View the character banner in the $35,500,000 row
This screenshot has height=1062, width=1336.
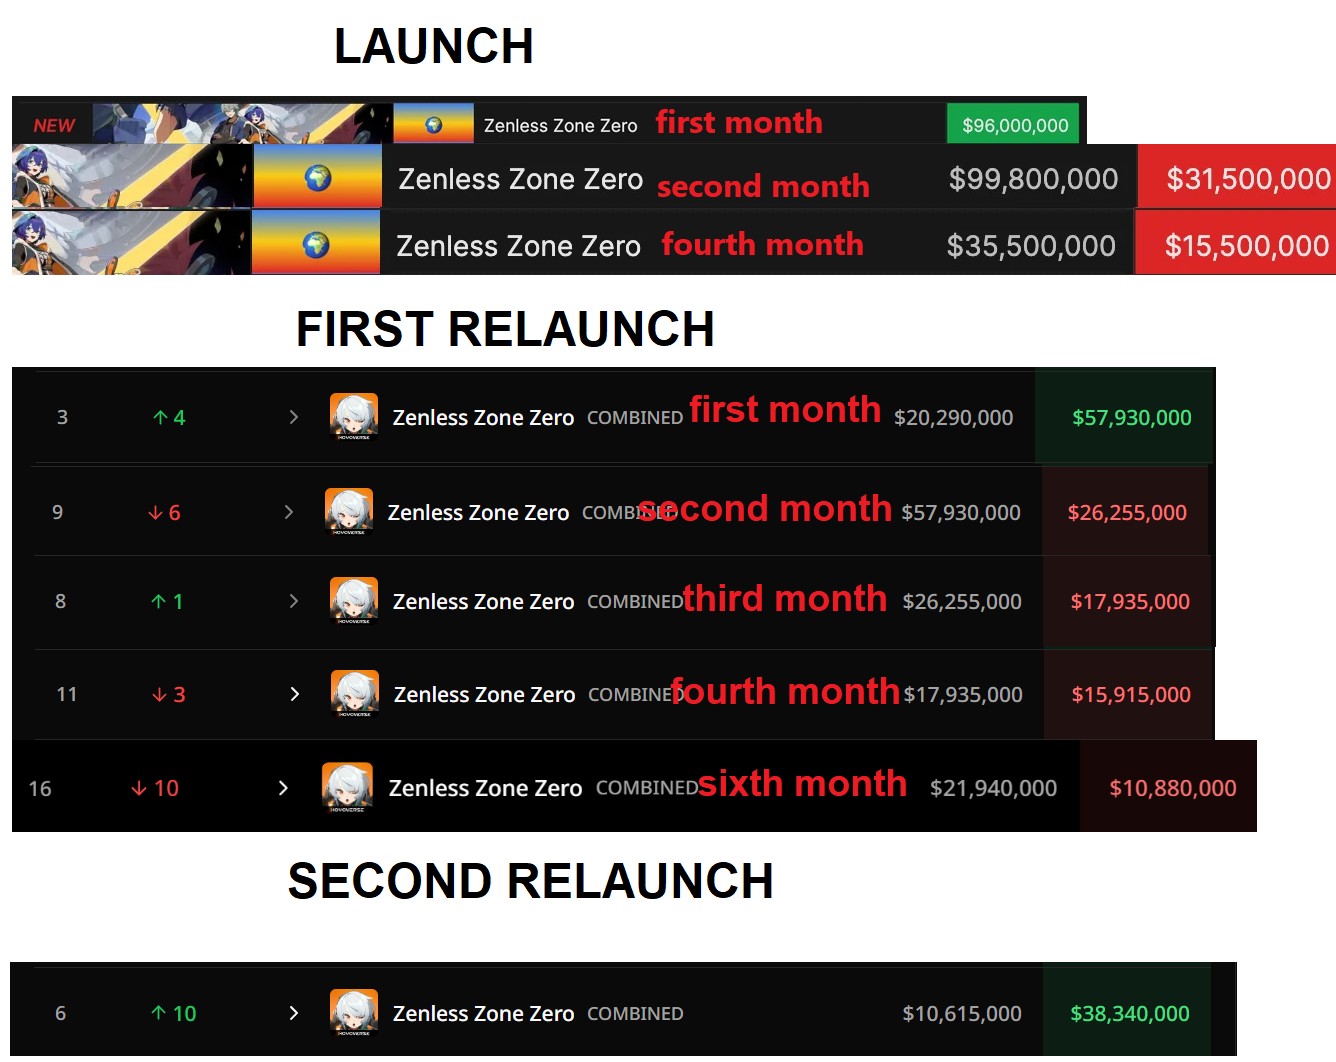[131, 242]
